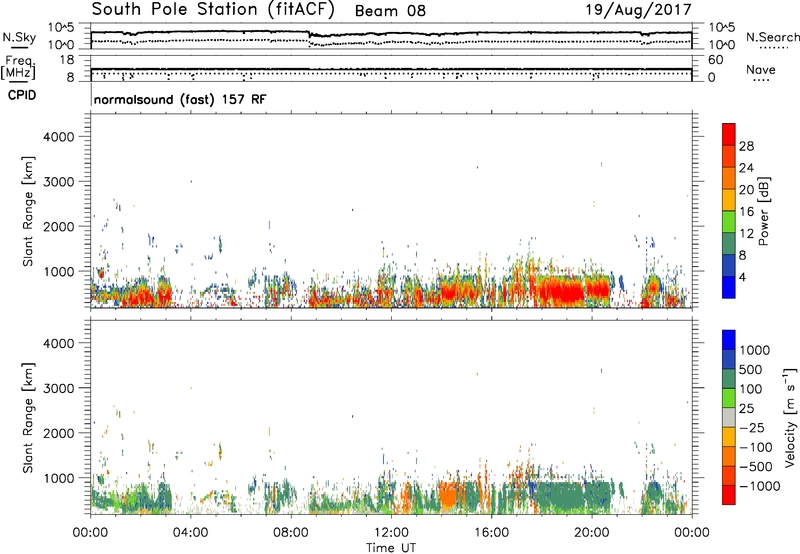Click the red bottom velocity colorbar segment
Image resolution: width=800 pixels, height=554 pixels.
[x=729, y=495]
